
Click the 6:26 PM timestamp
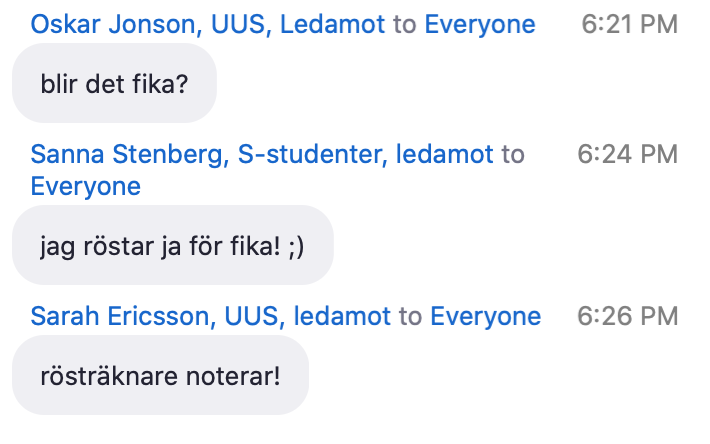627,316
